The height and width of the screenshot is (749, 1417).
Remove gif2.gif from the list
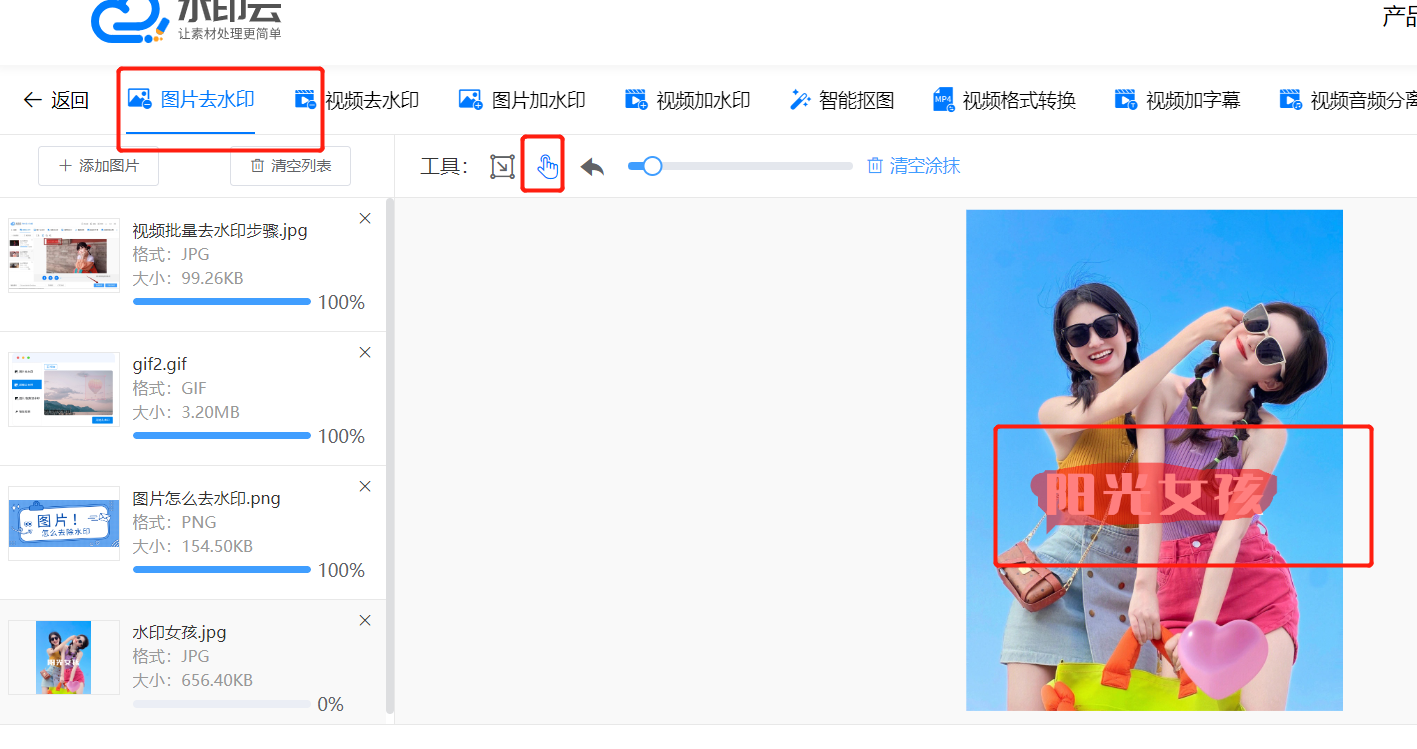365,353
